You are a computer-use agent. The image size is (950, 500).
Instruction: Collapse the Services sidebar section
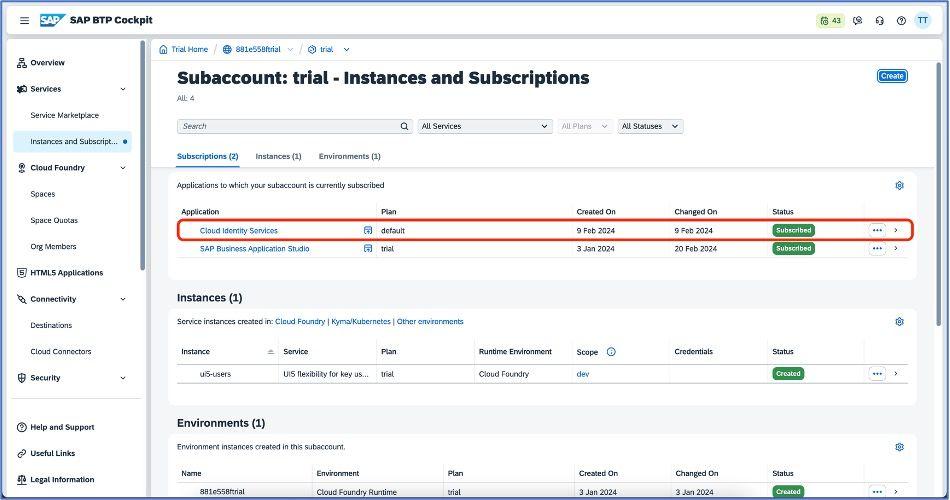tap(123, 89)
